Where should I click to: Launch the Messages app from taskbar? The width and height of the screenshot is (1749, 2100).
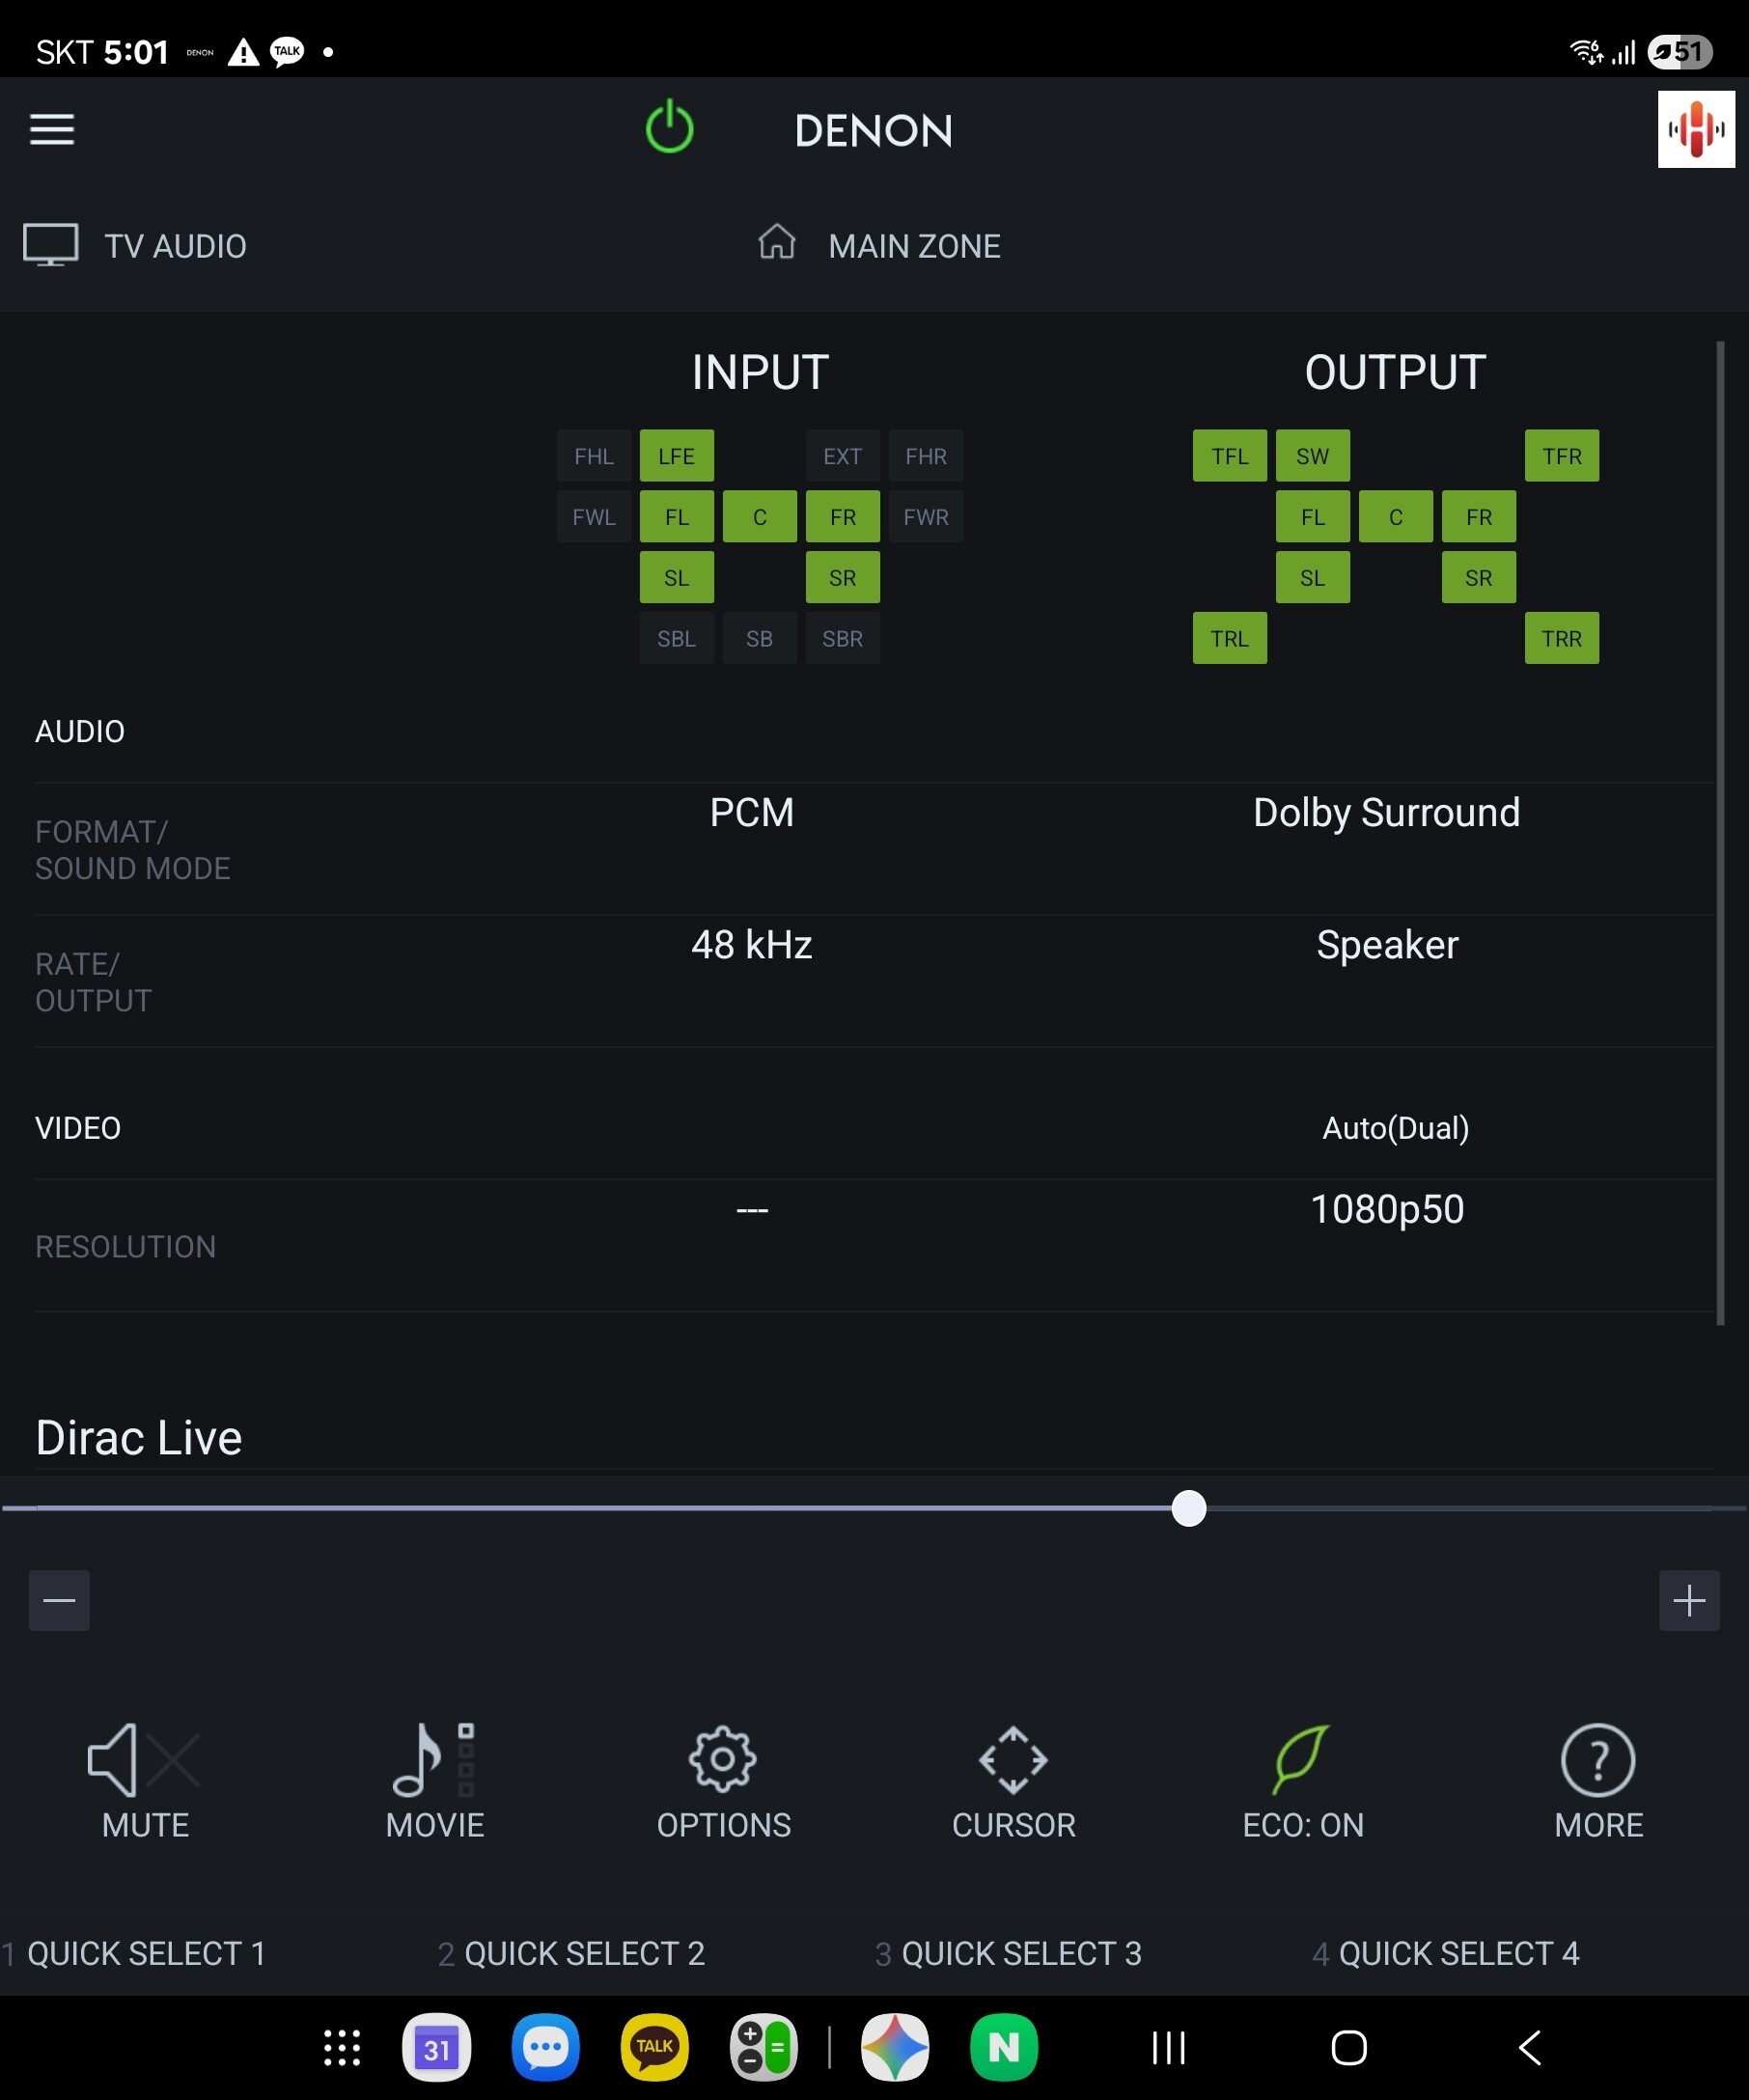545,2048
